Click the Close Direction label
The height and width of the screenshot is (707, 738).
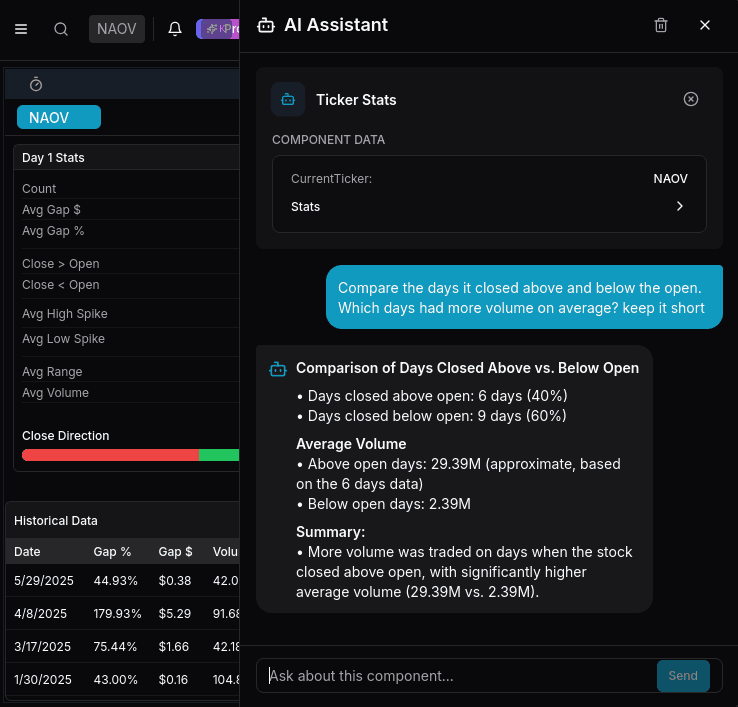pos(65,436)
